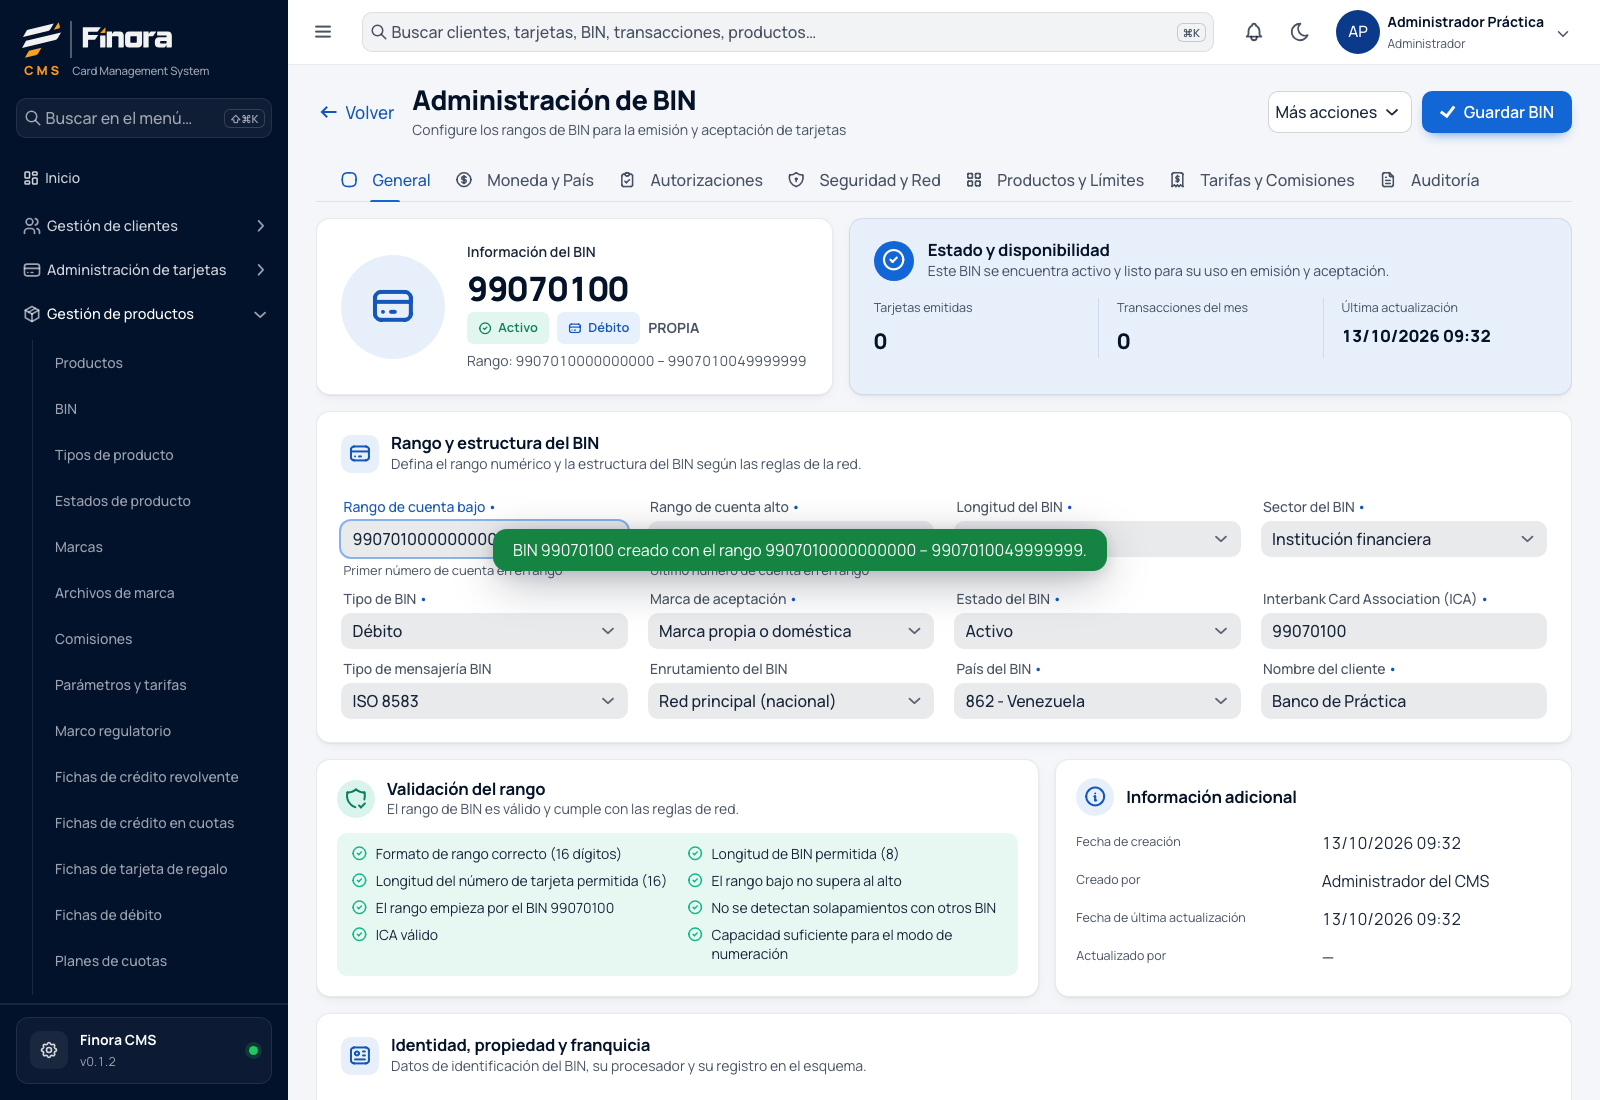Click the Identidad, propiedad y franquicia icon
1600x1100 pixels.
(360, 1055)
